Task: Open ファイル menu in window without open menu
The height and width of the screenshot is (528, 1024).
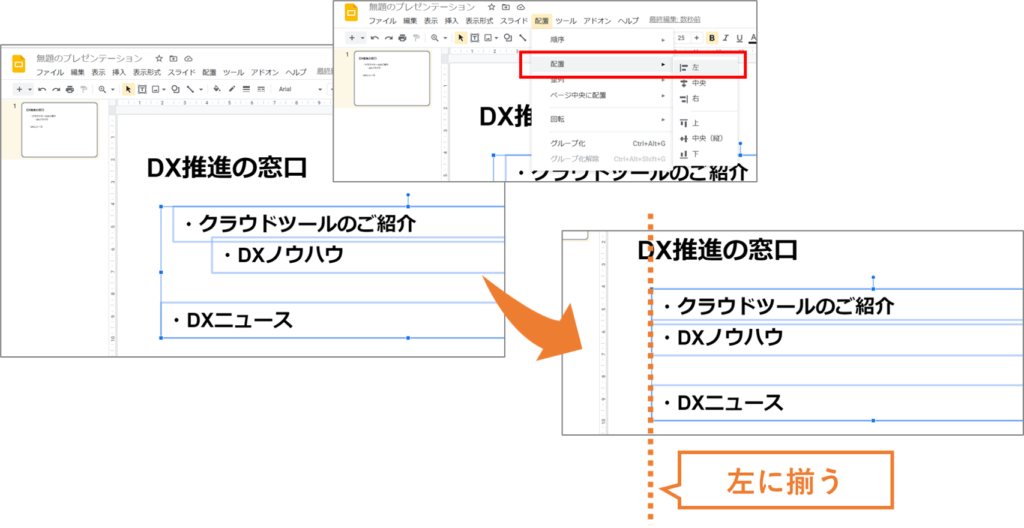Action: point(50,73)
